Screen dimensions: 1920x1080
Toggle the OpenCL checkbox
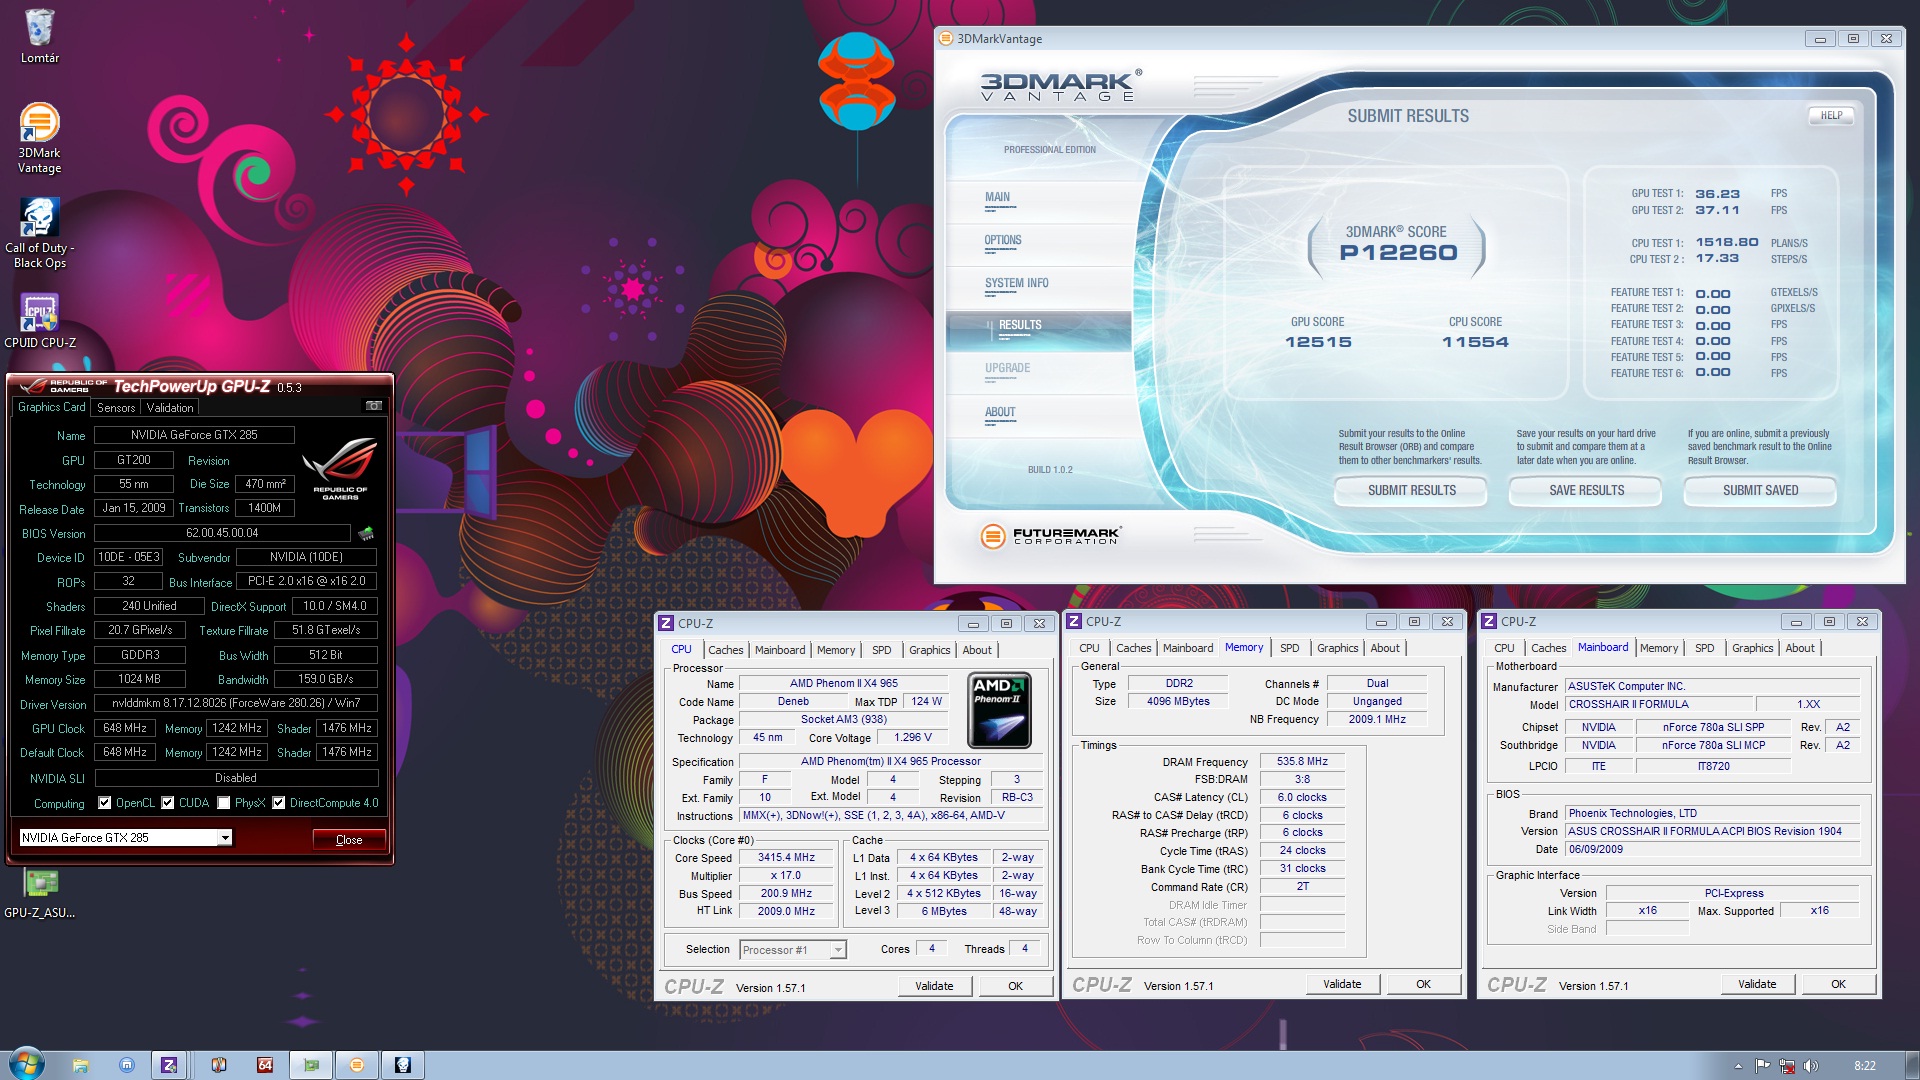pyautogui.click(x=105, y=803)
